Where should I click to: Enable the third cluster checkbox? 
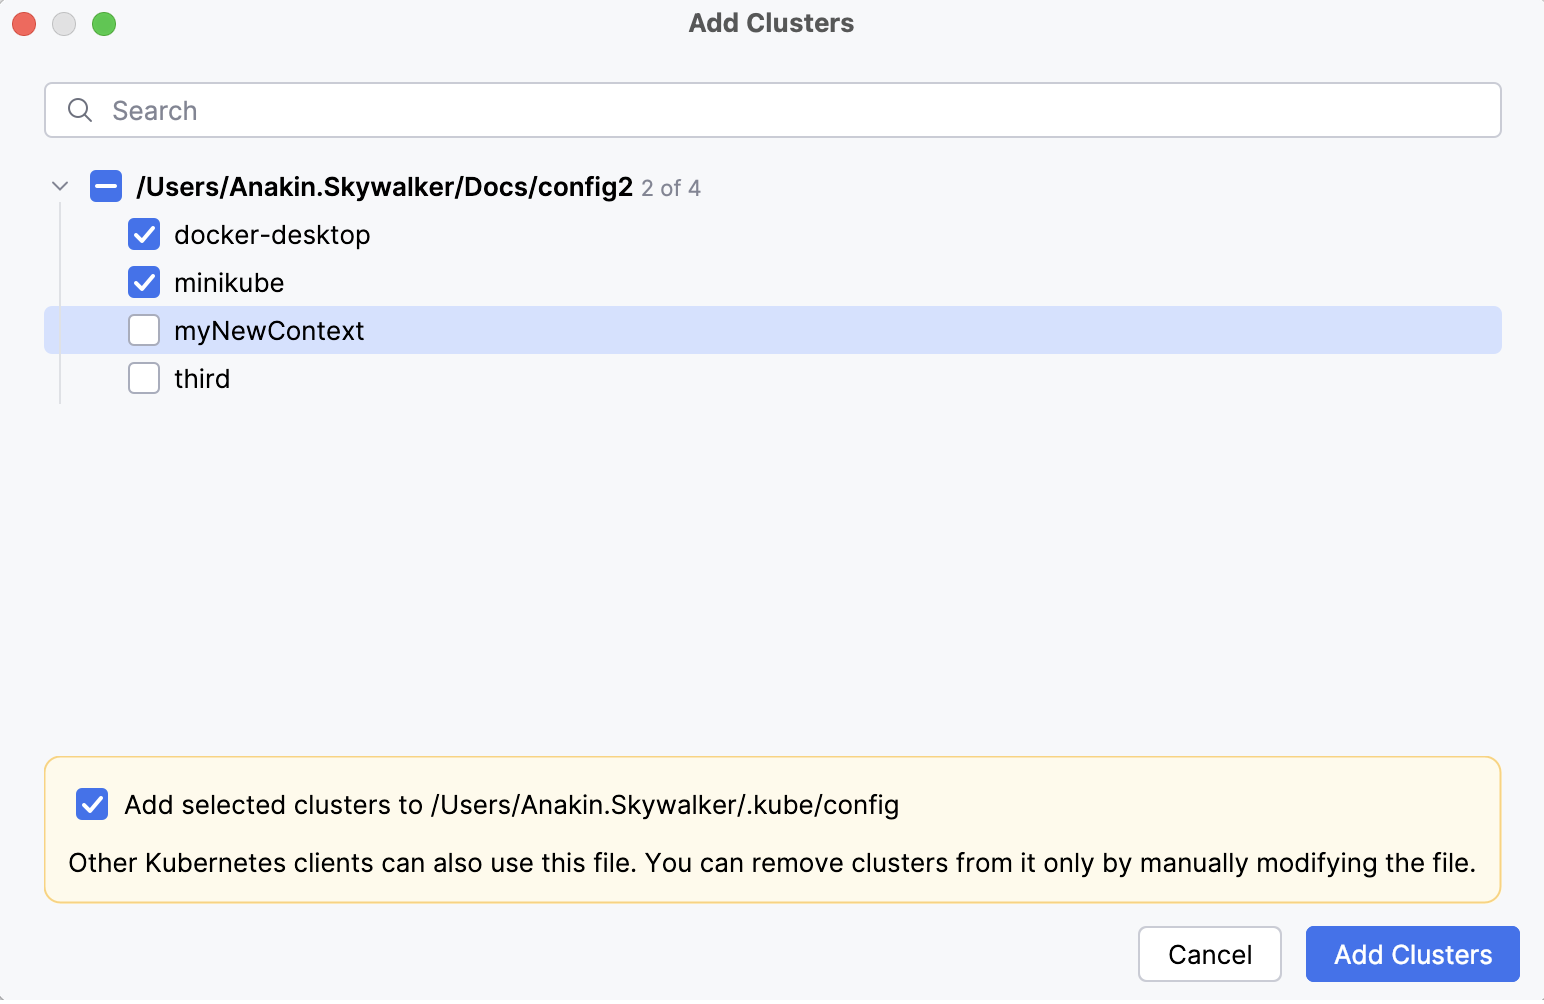144,378
